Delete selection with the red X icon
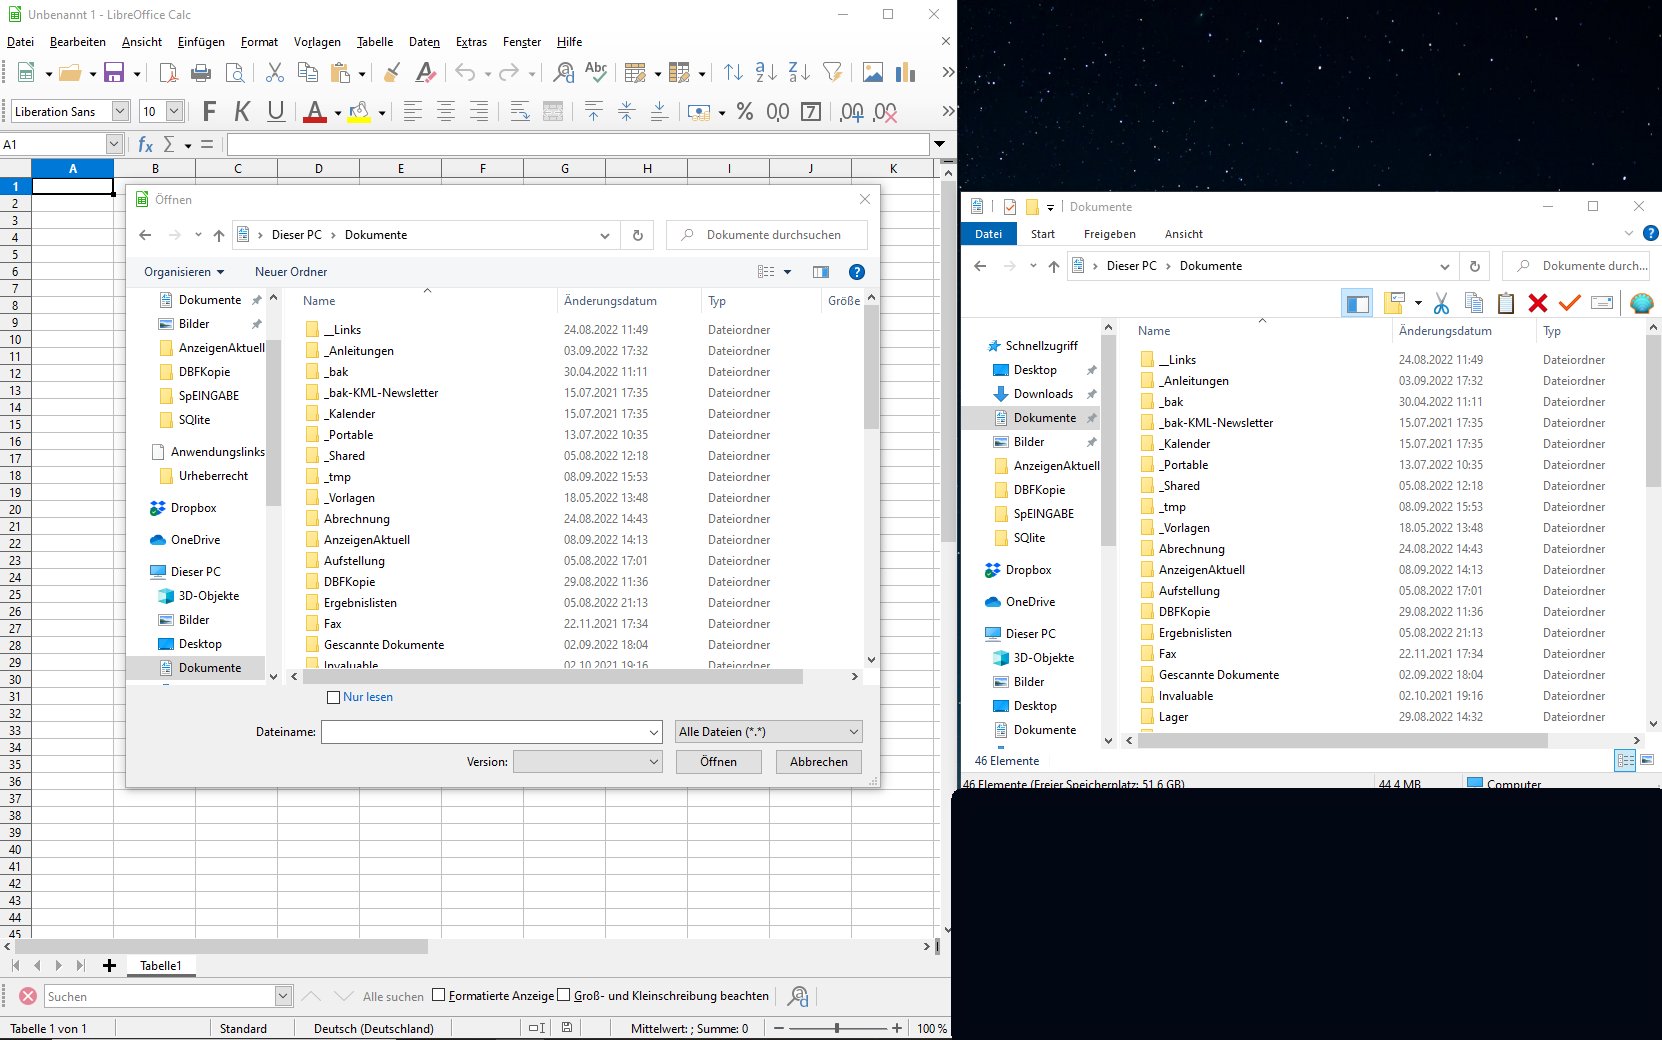The image size is (1662, 1040). tap(1537, 302)
